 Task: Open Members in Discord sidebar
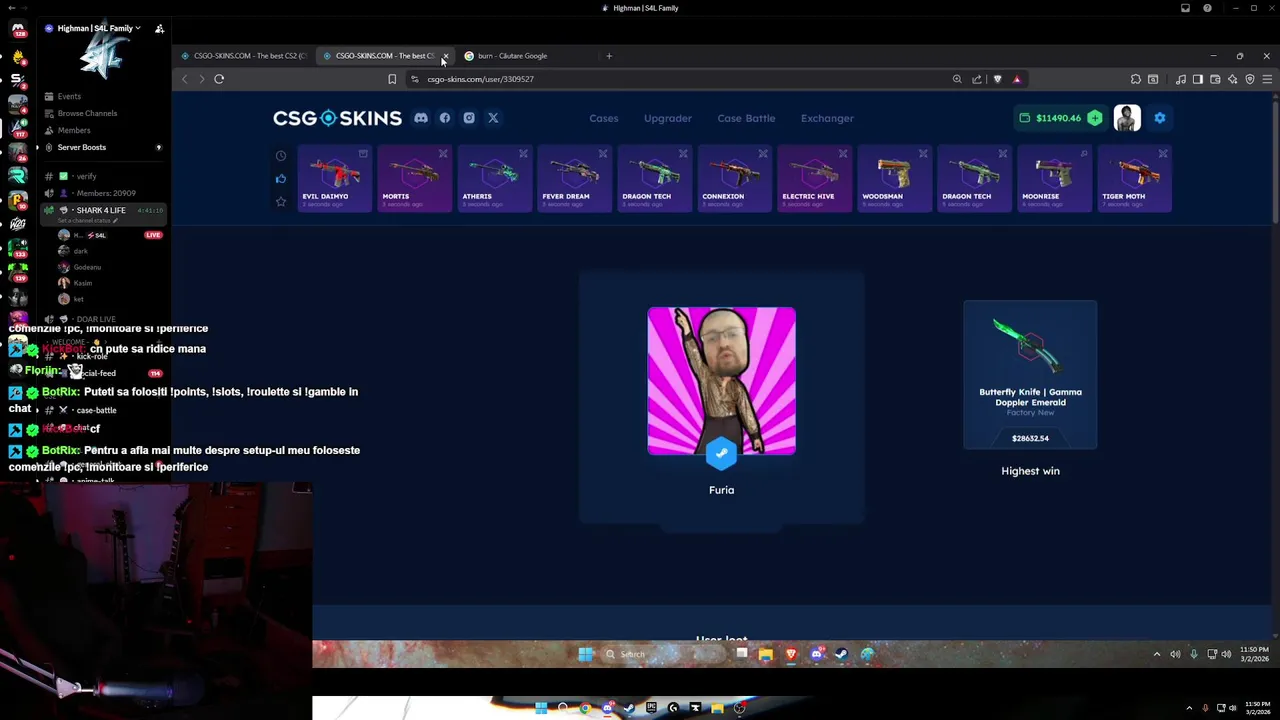point(74,130)
